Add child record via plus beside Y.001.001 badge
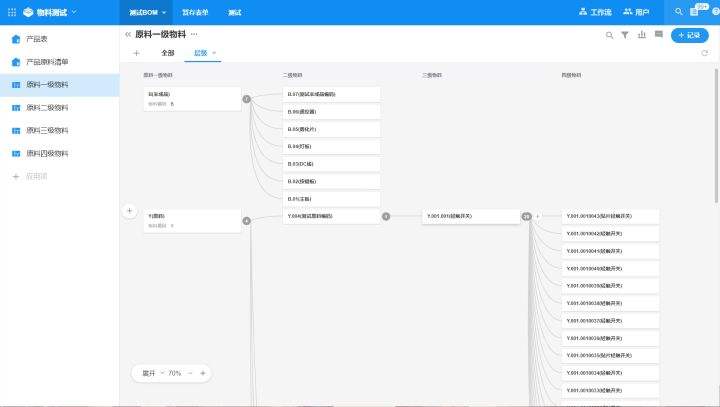The width and height of the screenshot is (720, 407). coord(538,216)
